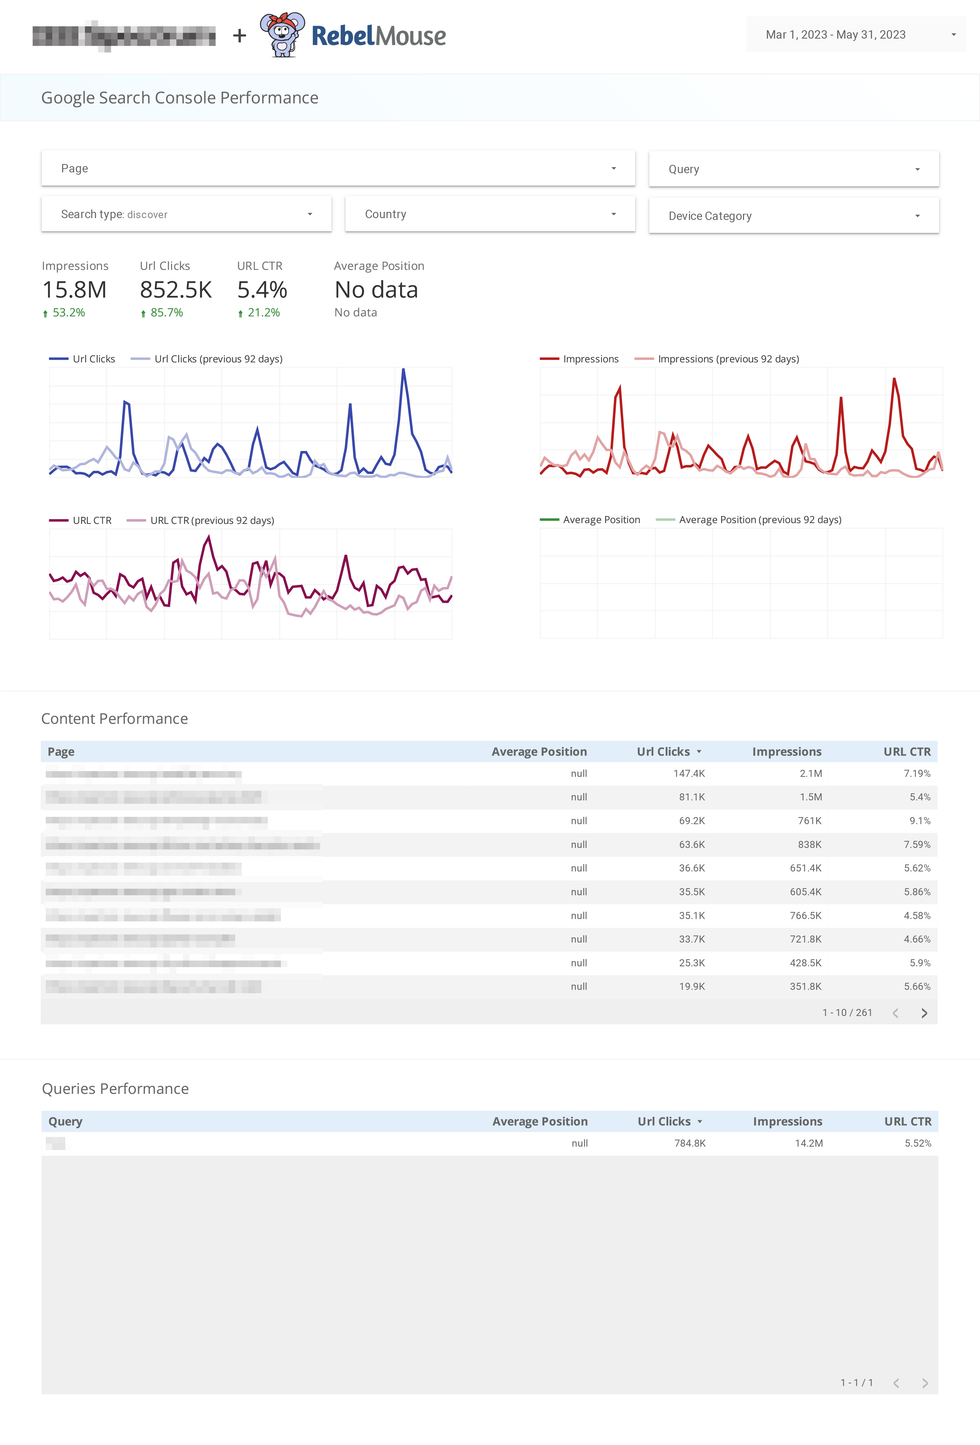Go to next page of Content Performance results
980x1445 pixels.
[923, 1012]
